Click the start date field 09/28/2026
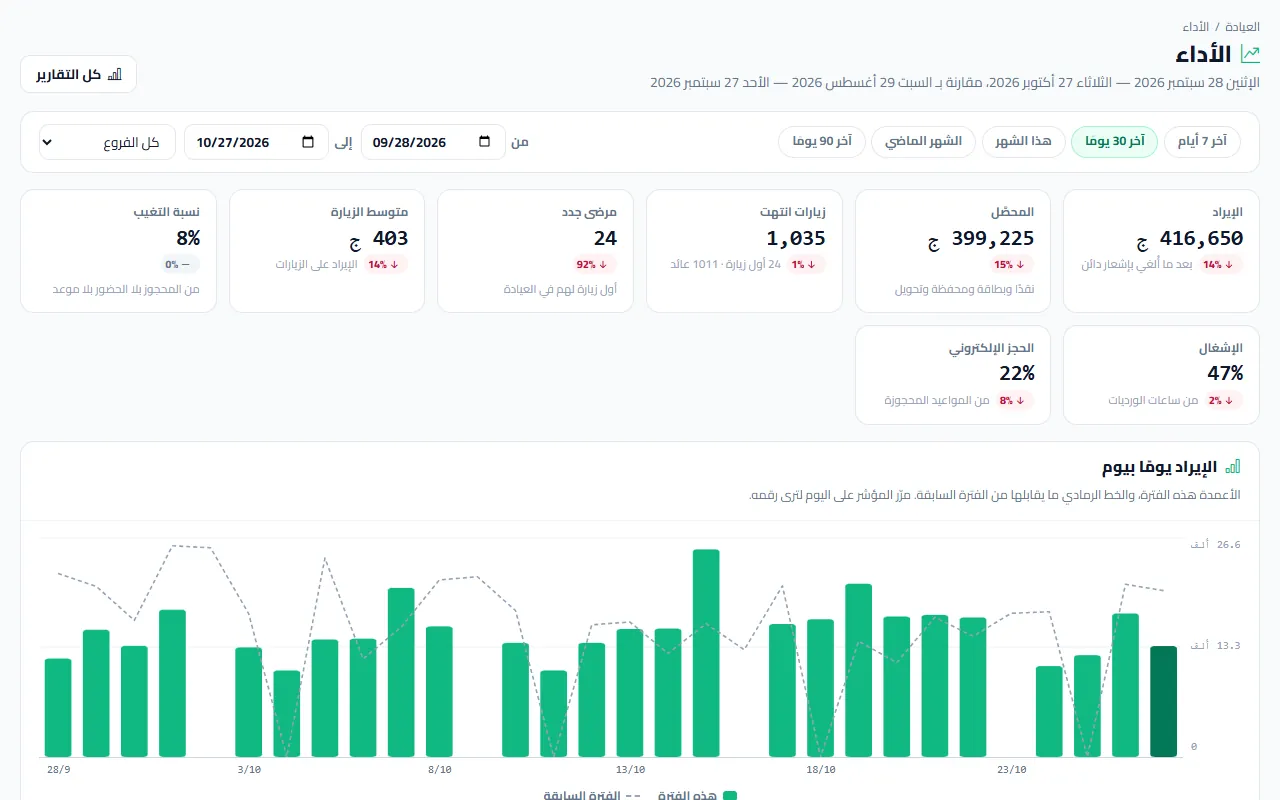Image resolution: width=1280 pixels, height=800 pixels. point(433,142)
